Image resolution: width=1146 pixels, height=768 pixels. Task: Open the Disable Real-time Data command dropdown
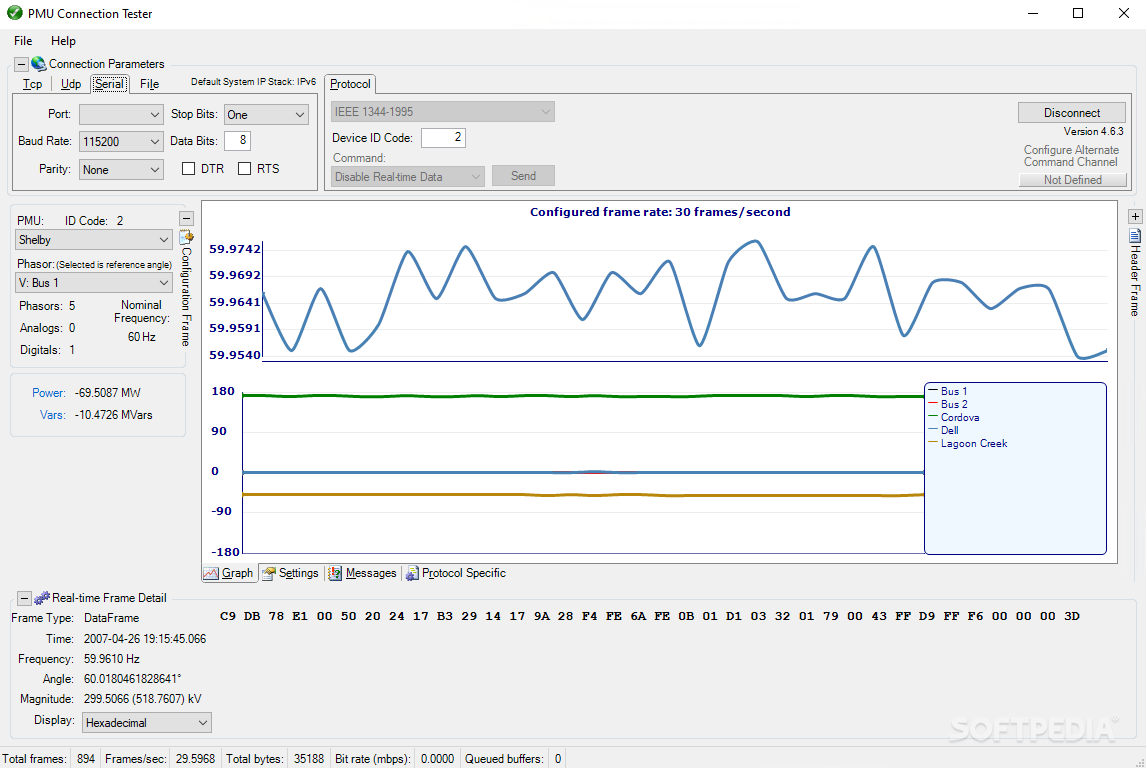tap(408, 177)
